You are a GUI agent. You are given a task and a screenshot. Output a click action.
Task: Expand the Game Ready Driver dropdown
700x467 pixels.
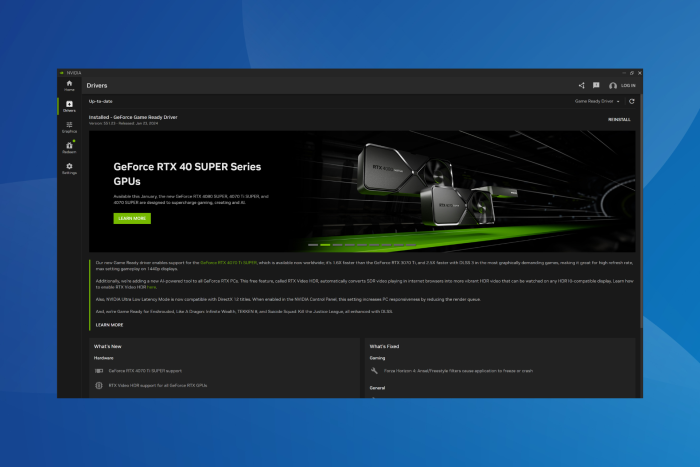[x=597, y=101]
